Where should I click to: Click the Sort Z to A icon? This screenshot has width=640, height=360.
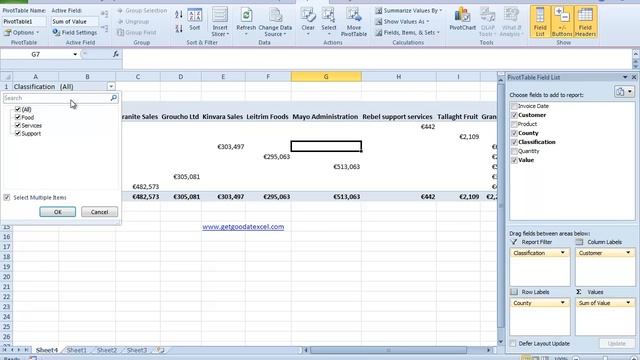[x=179, y=29]
